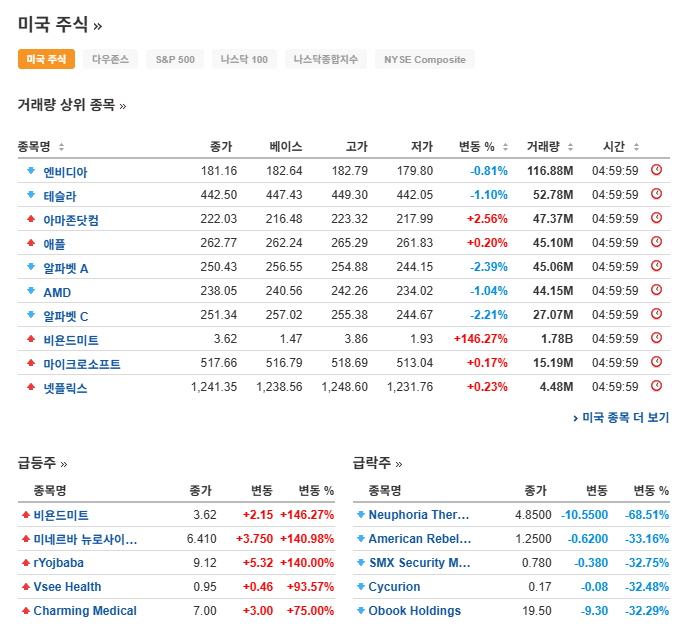Image resolution: width=682 pixels, height=638 pixels.
Task: Open Cycurion loser link
Action: click(394, 587)
